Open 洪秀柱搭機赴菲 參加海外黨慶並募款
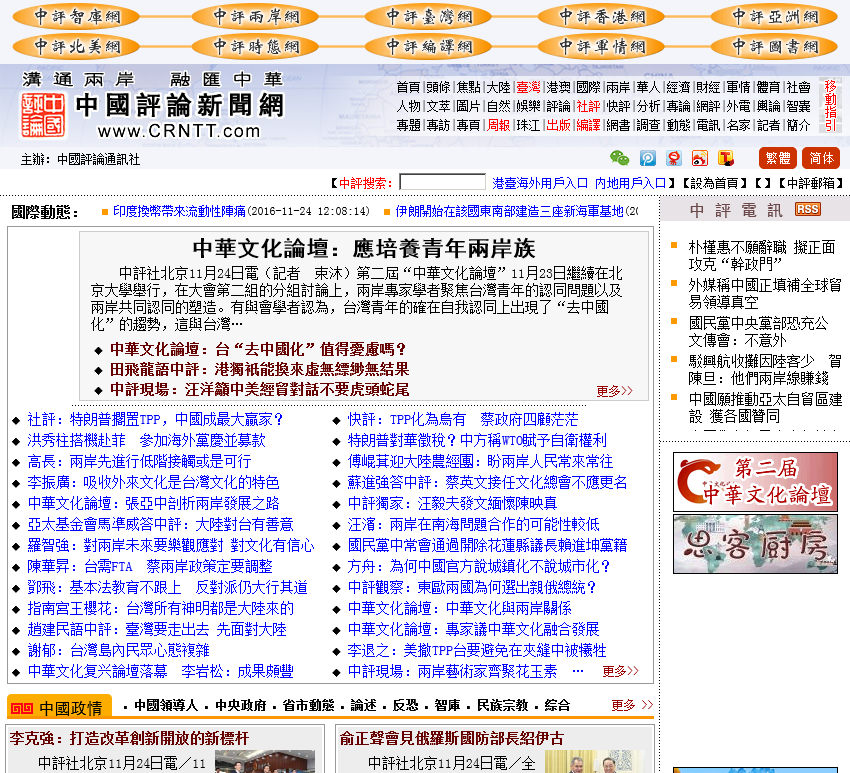Image resolution: width=850 pixels, height=773 pixels. (x=146, y=440)
